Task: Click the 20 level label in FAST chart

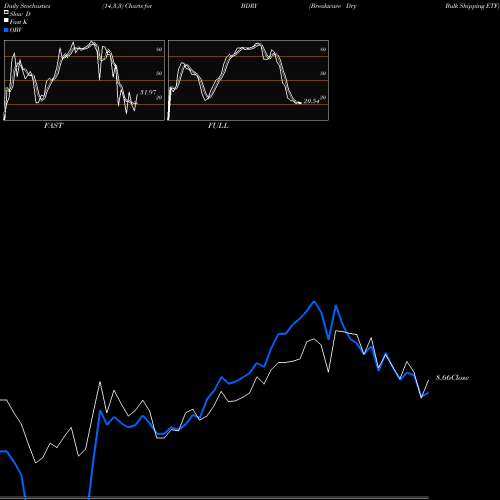Action: point(159,97)
